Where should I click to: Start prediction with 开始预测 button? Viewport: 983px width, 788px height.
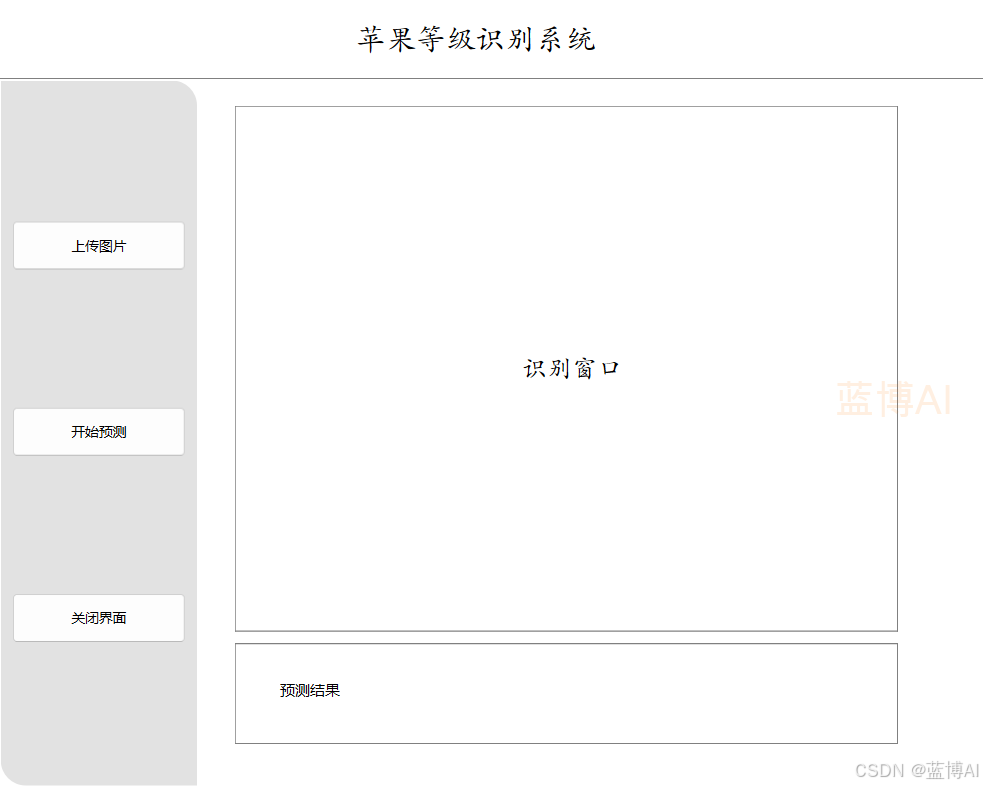click(x=99, y=432)
